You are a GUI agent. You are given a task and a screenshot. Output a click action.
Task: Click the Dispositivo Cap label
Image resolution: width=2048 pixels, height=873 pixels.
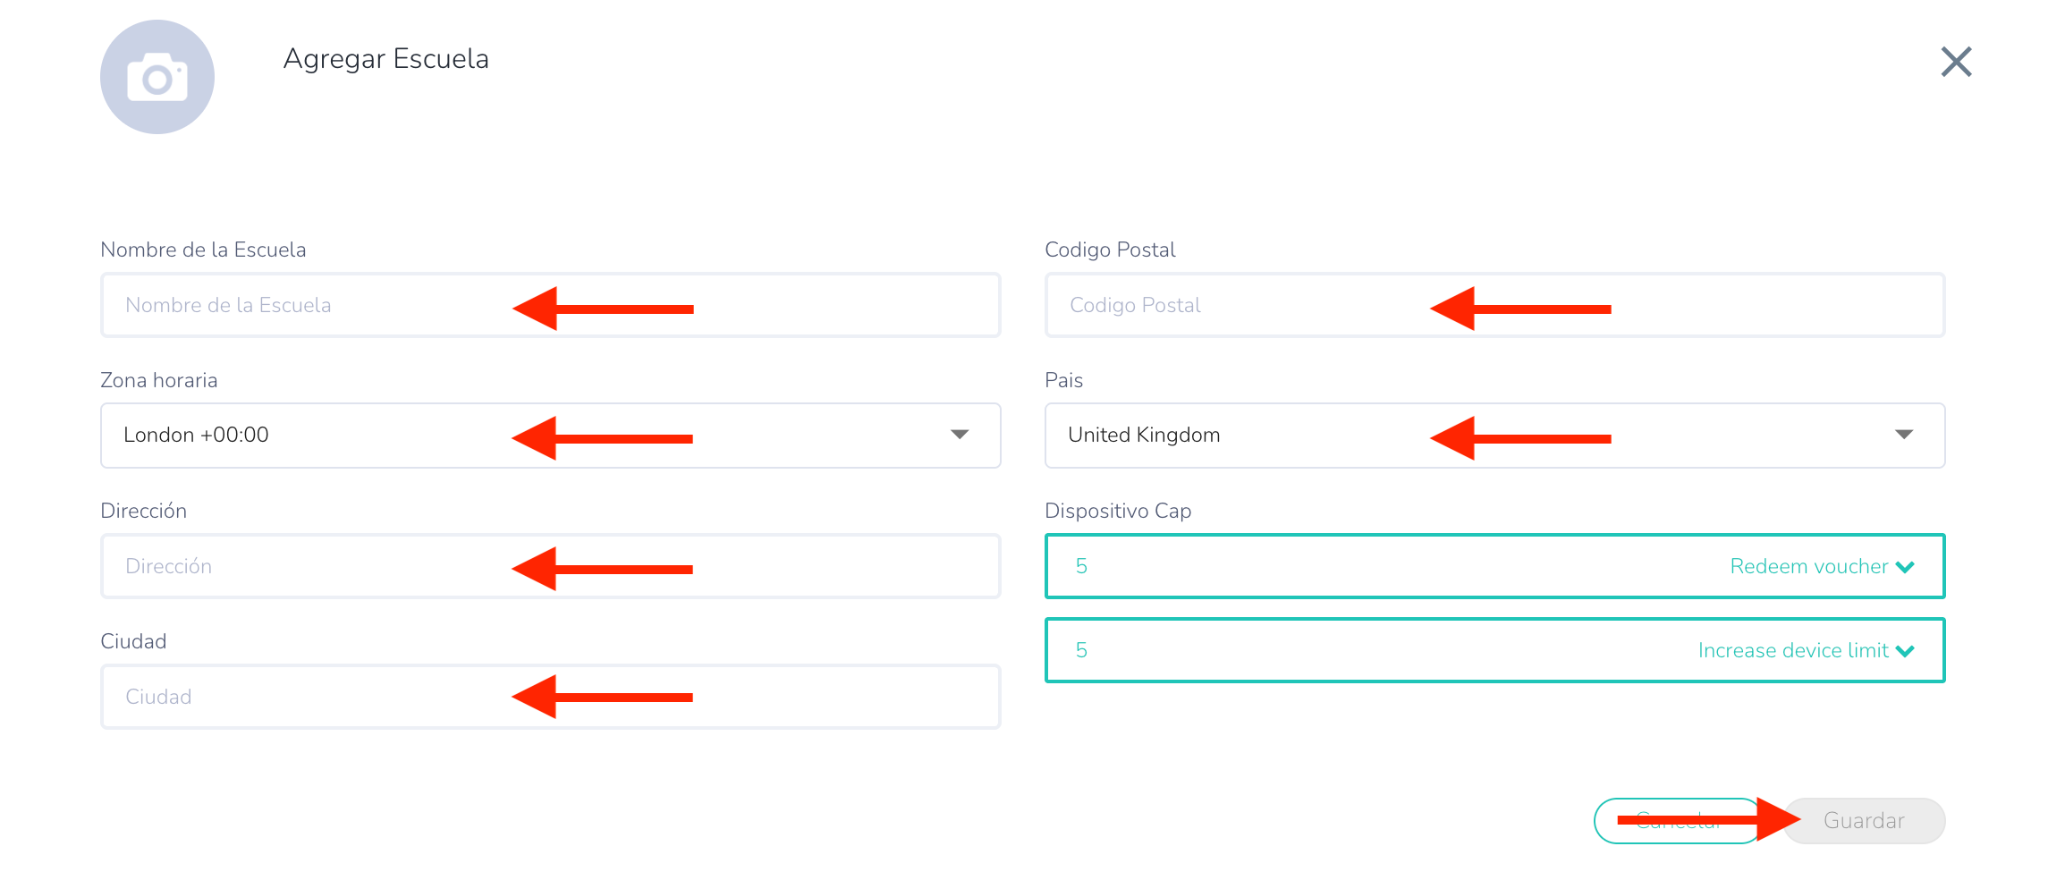pyautogui.click(x=1118, y=511)
